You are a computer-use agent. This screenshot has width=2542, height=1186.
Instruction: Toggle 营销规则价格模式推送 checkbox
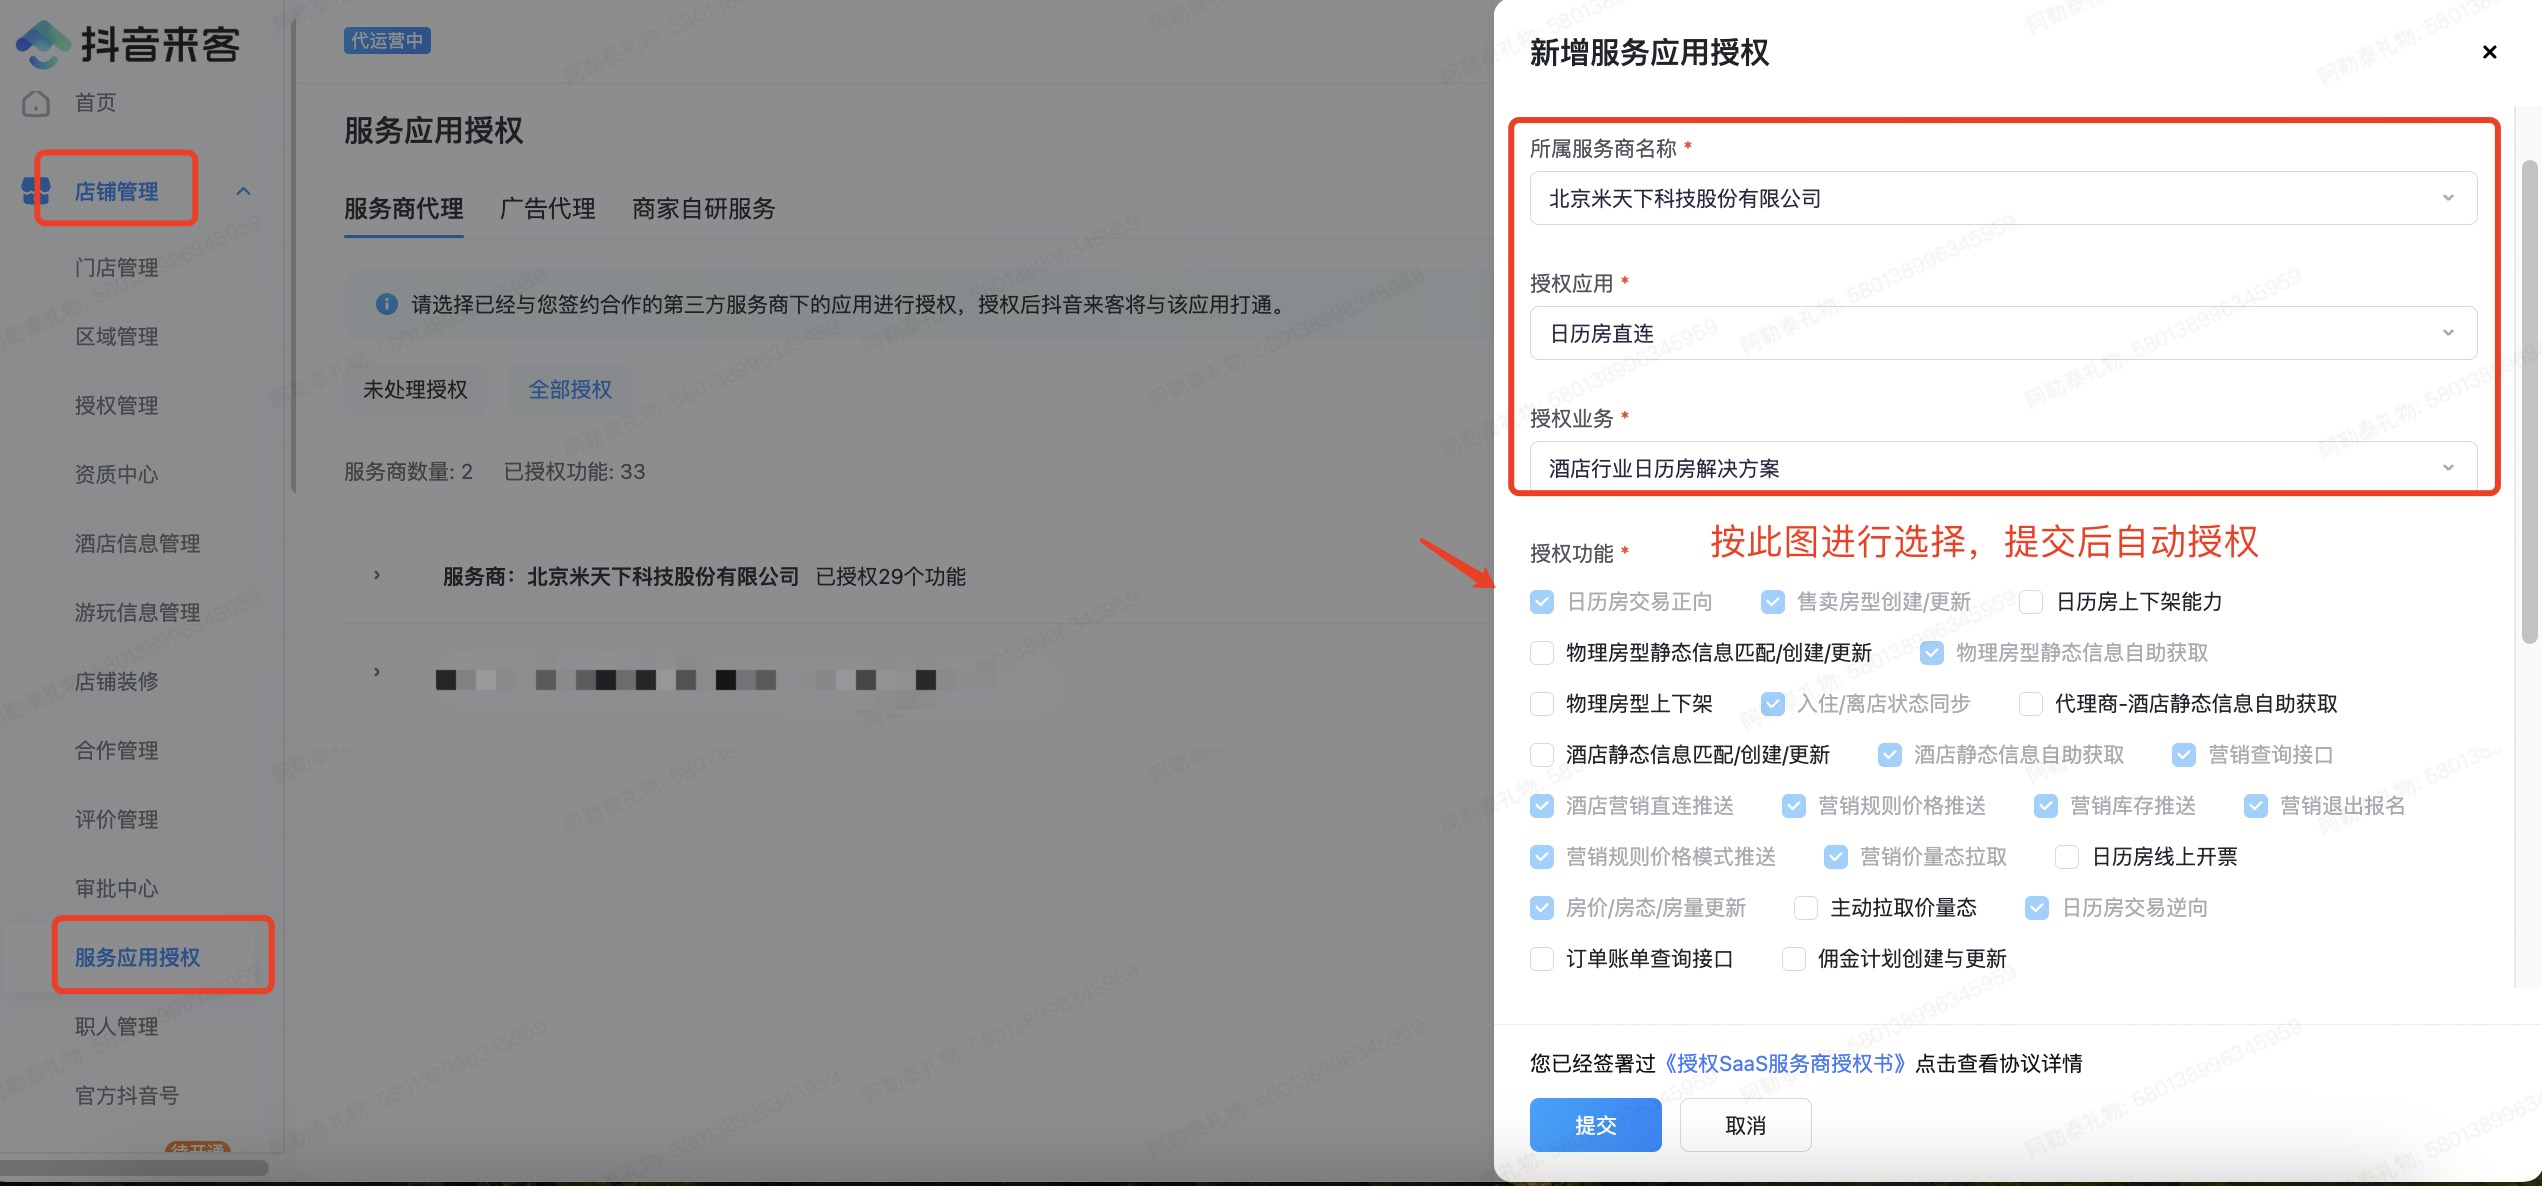click(x=1542, y=857)
